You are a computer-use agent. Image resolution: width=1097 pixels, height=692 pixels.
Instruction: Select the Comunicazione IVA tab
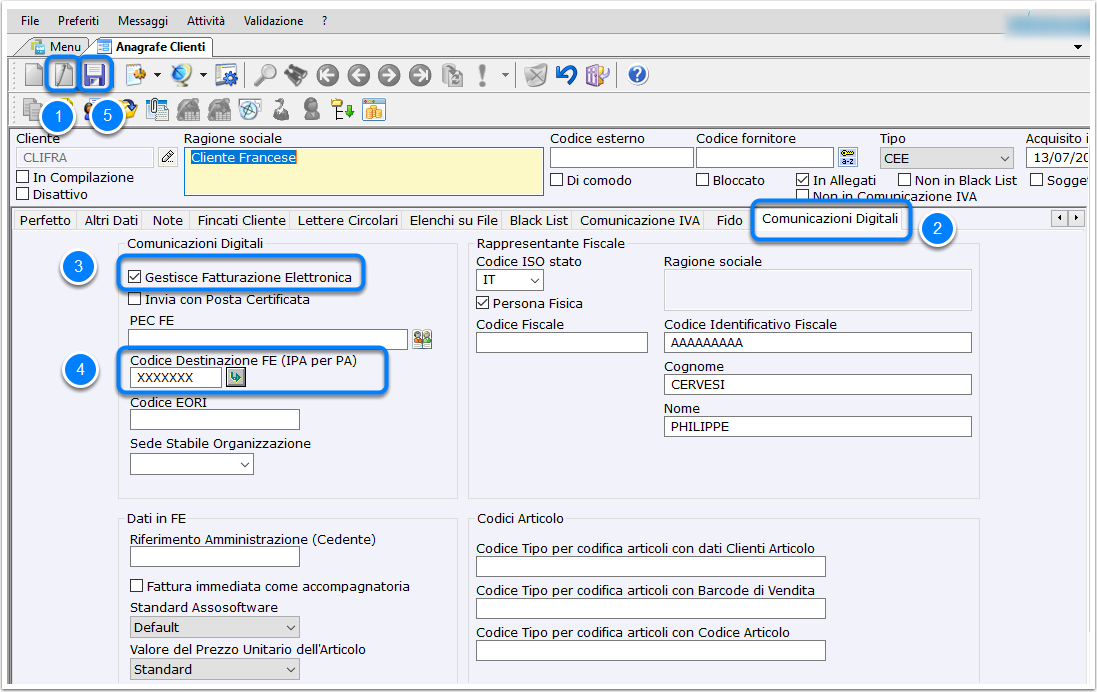(x=639, y=220)
